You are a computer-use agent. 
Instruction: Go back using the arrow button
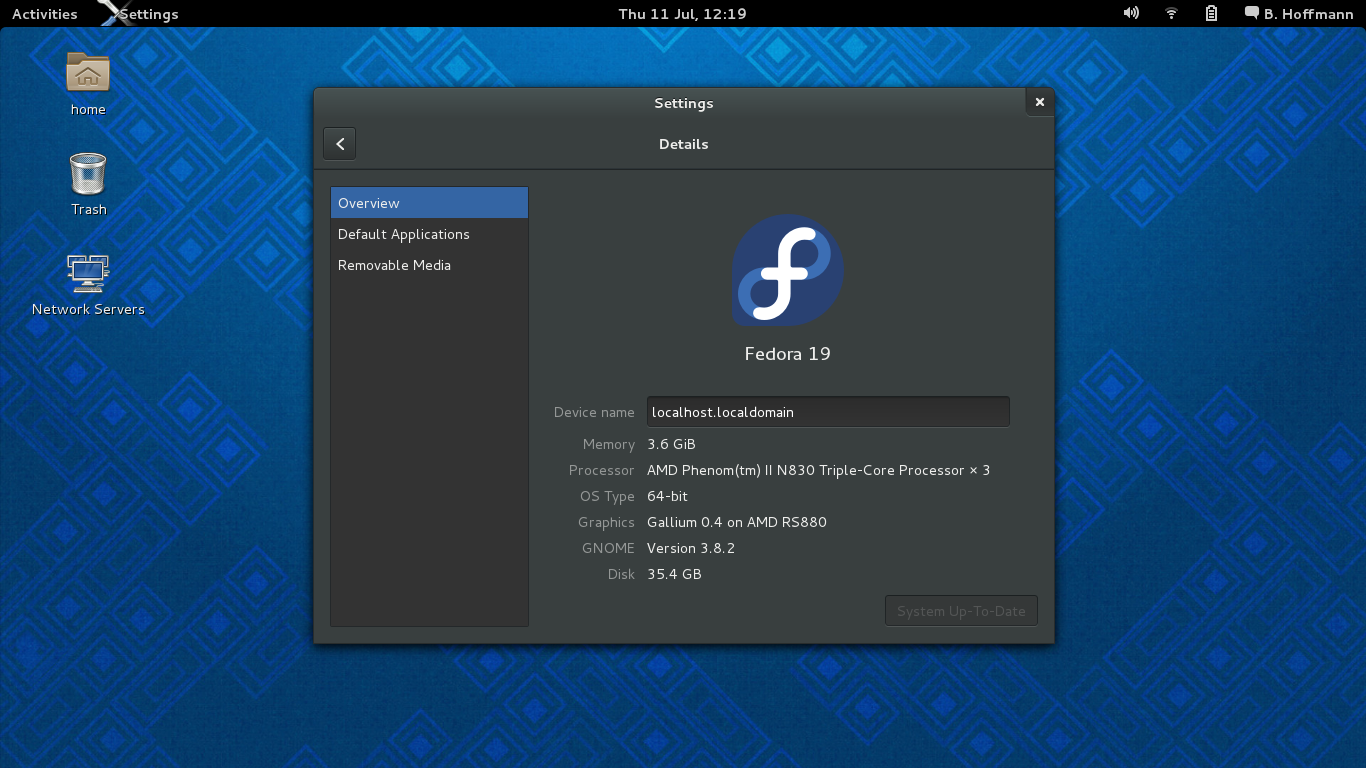(340, 144)
